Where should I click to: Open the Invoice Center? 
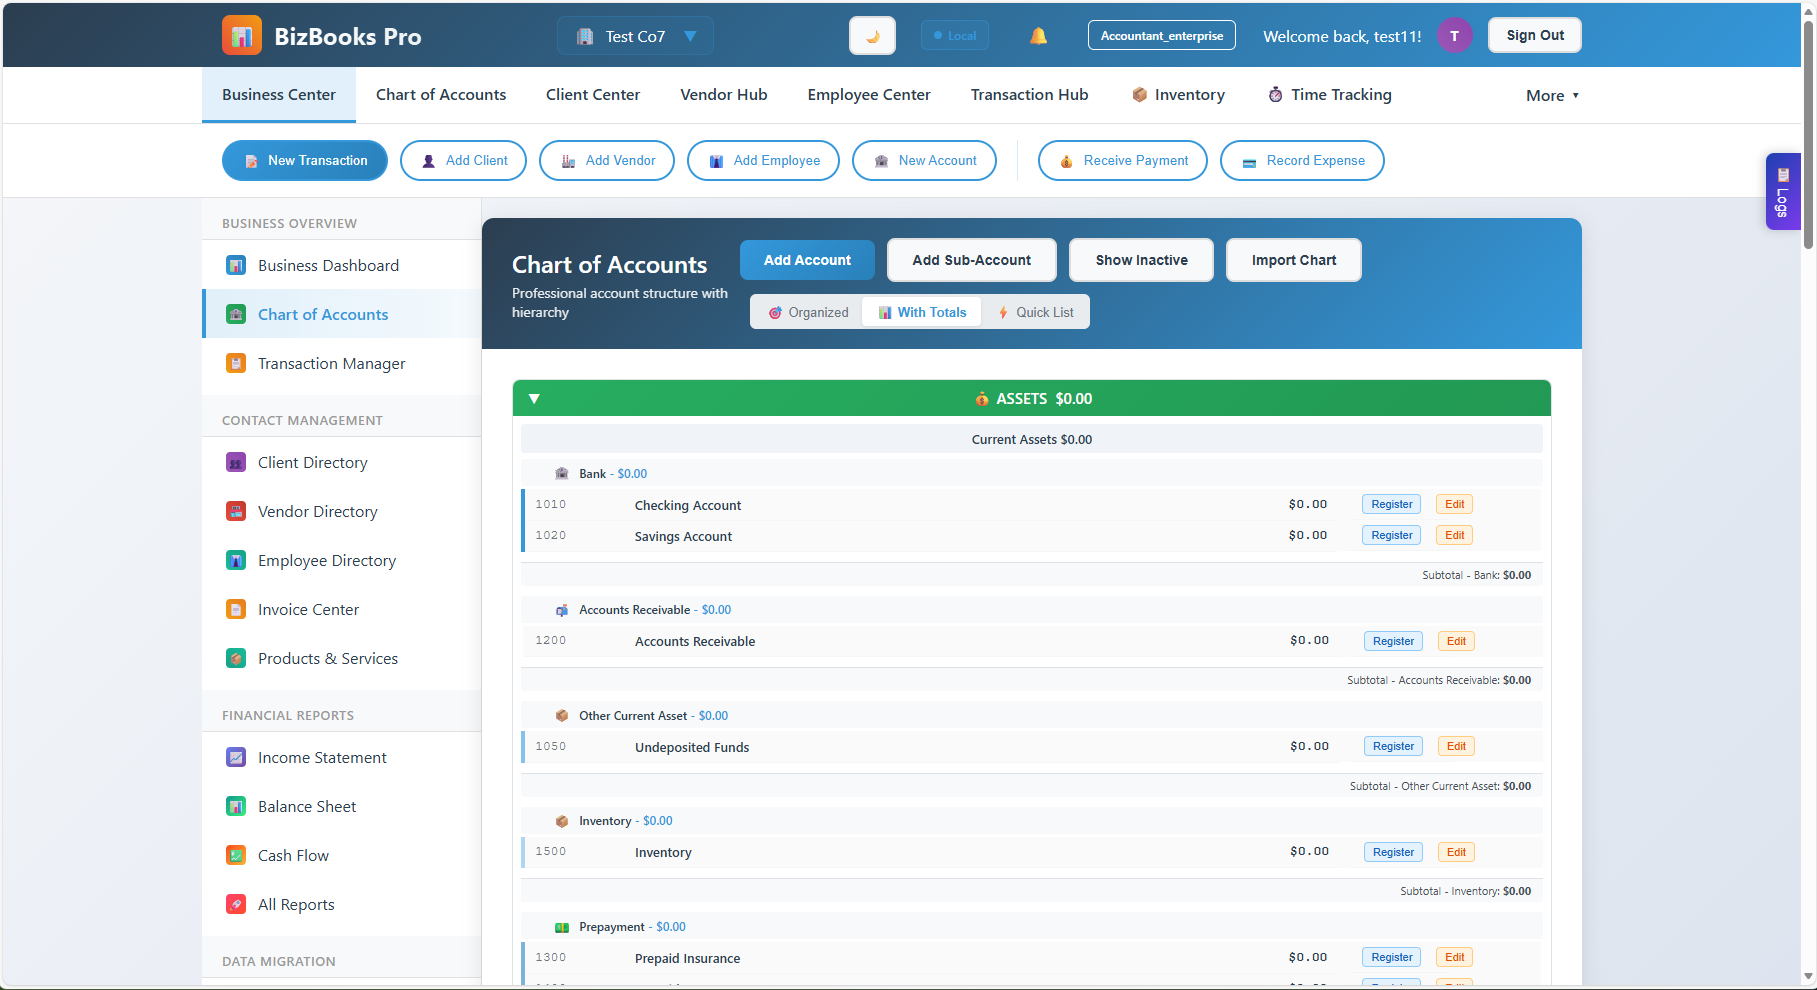[x=308, y=609]
